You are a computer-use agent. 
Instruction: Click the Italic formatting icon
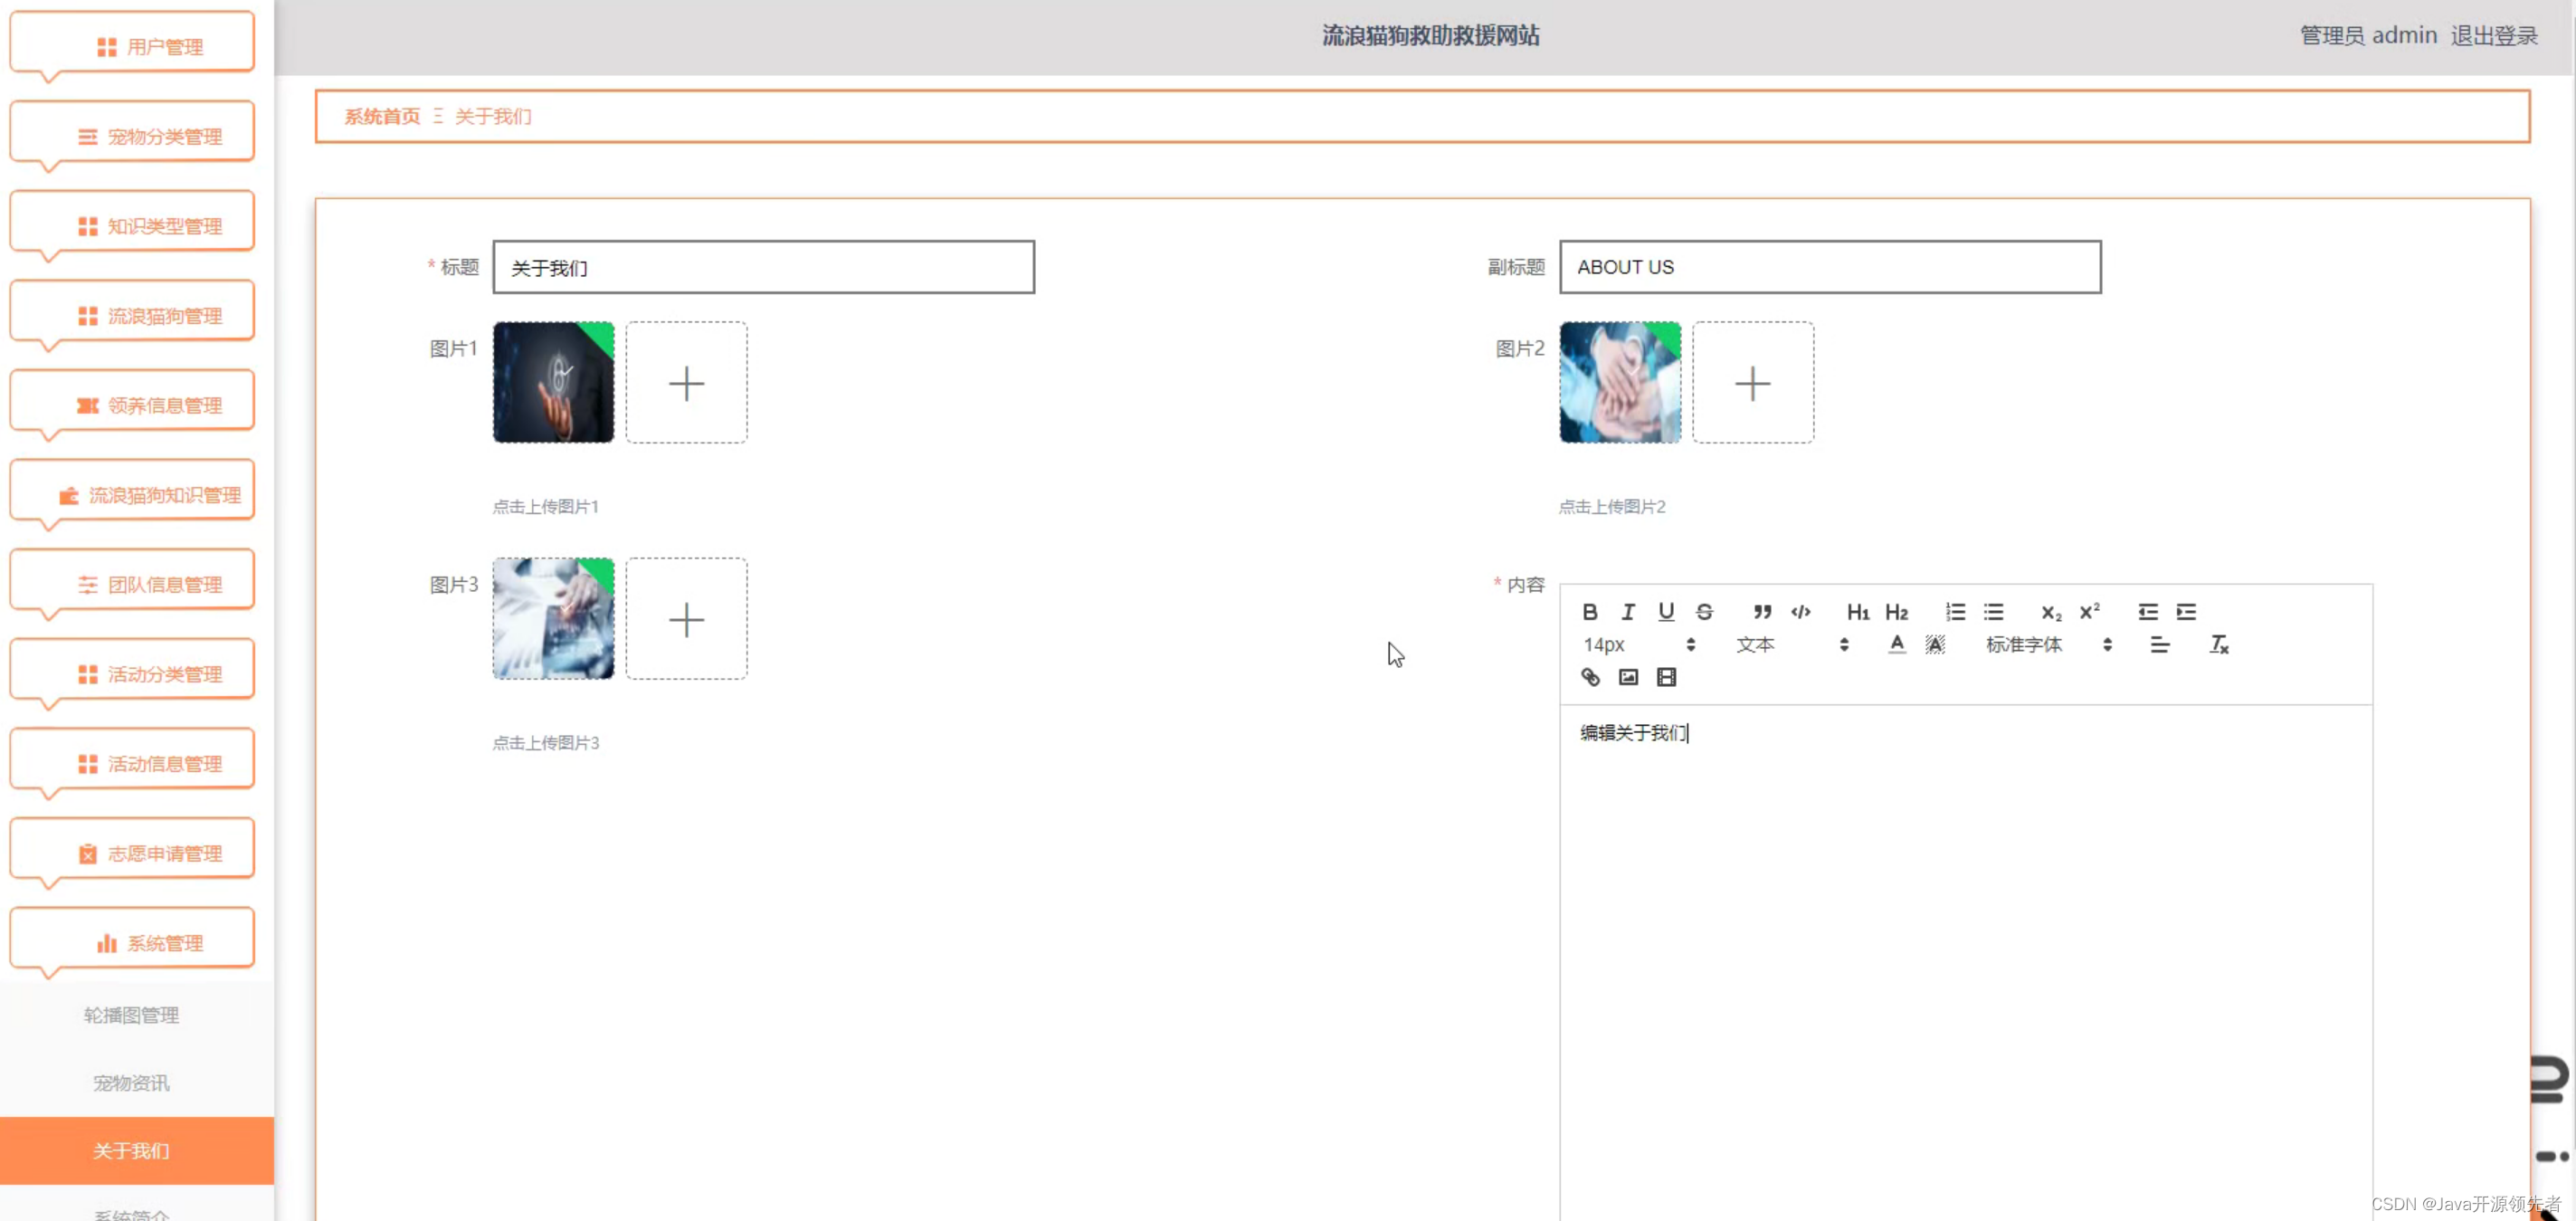1628,611
